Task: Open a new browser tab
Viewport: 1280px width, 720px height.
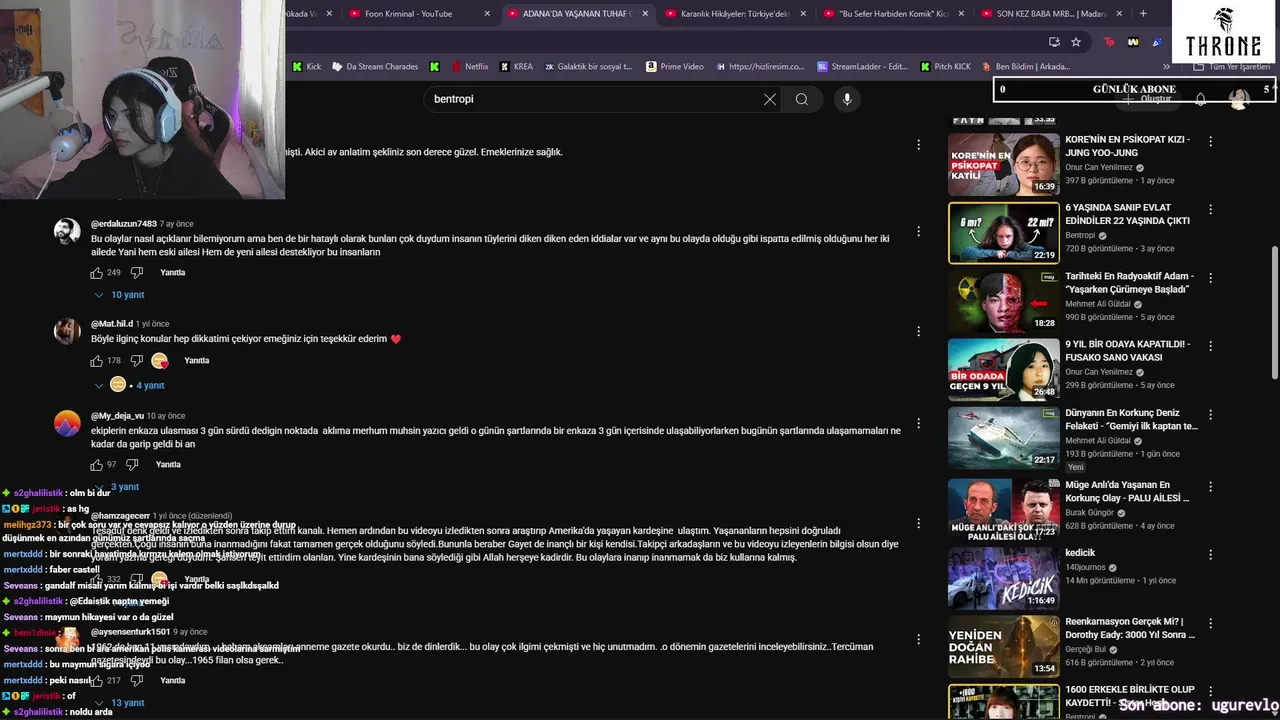Action: point(1144,14)
